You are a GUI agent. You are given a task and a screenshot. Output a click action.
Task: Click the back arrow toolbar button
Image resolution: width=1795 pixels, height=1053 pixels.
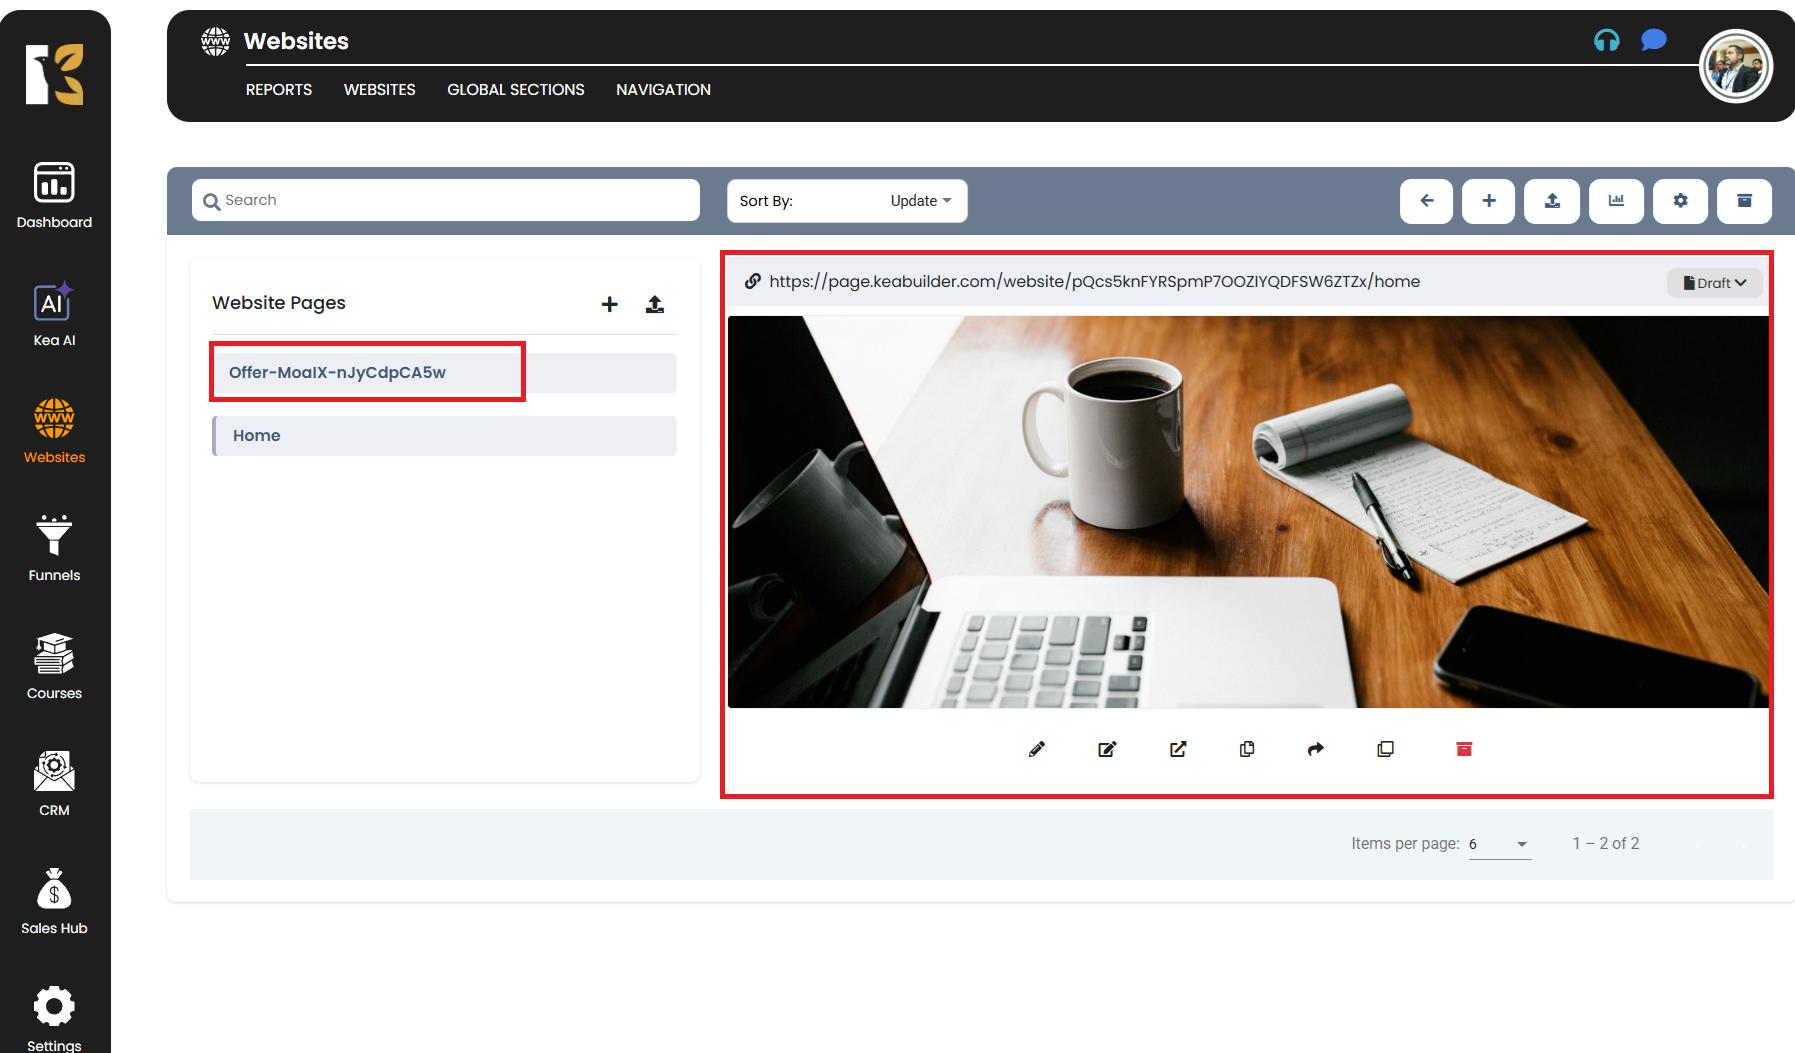1426,201
